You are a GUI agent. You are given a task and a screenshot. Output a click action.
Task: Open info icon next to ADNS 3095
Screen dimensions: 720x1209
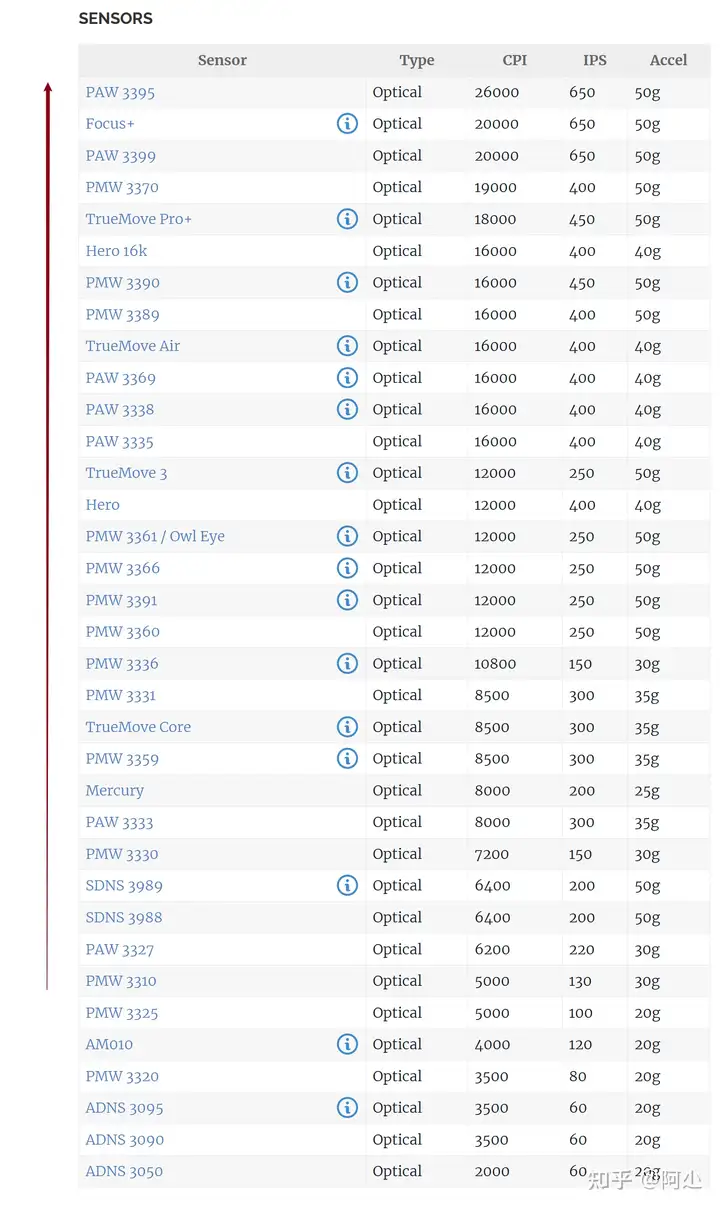tap(347, 1107)
